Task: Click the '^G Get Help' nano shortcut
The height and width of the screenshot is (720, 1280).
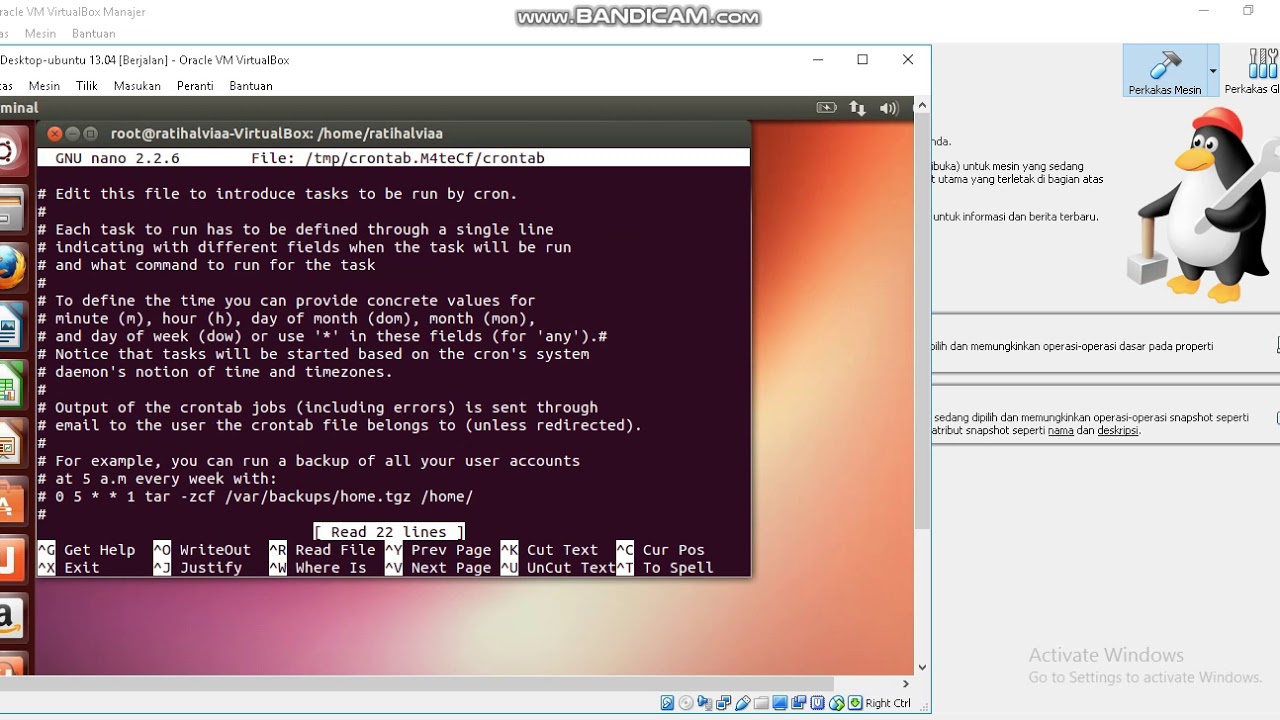Action: 86,550
